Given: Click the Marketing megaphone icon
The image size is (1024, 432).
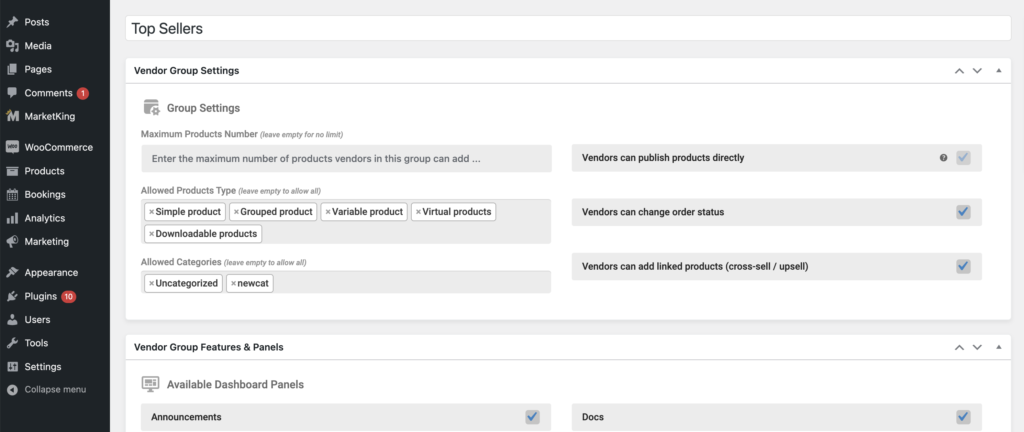Looking at the screenshot, I should (12, 241).
